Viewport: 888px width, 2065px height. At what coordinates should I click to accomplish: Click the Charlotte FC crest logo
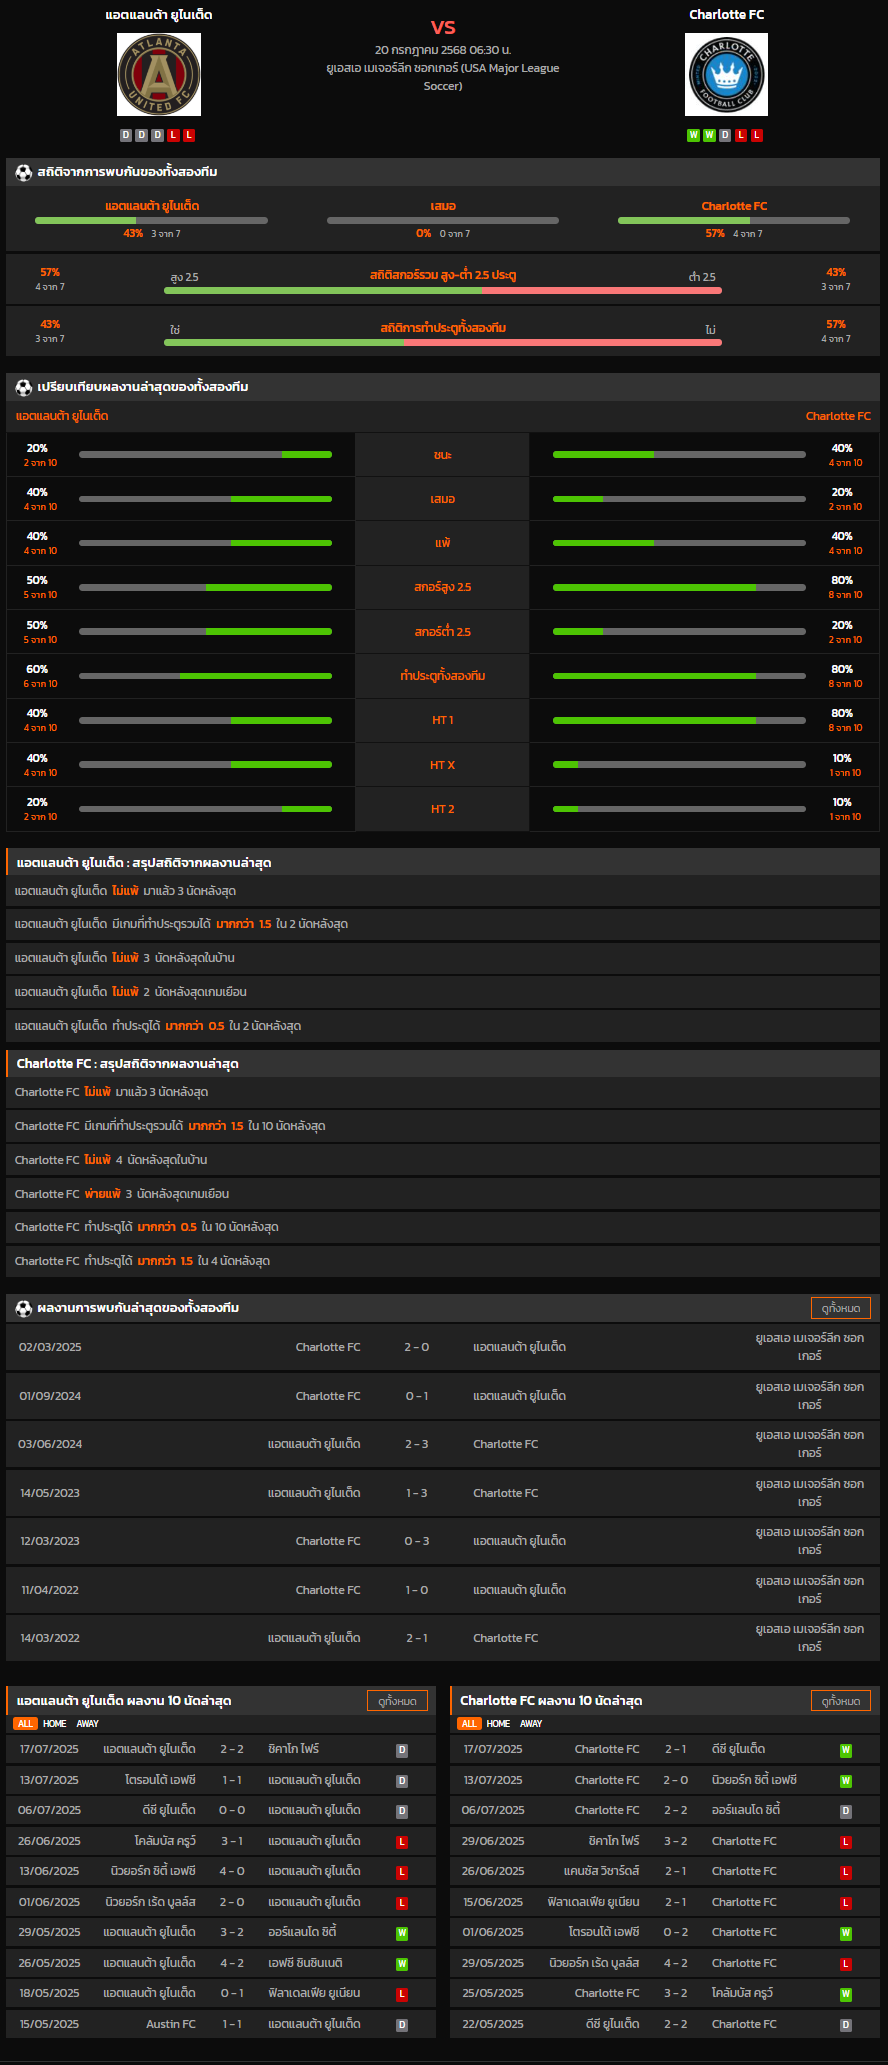(x=727, y=74)
